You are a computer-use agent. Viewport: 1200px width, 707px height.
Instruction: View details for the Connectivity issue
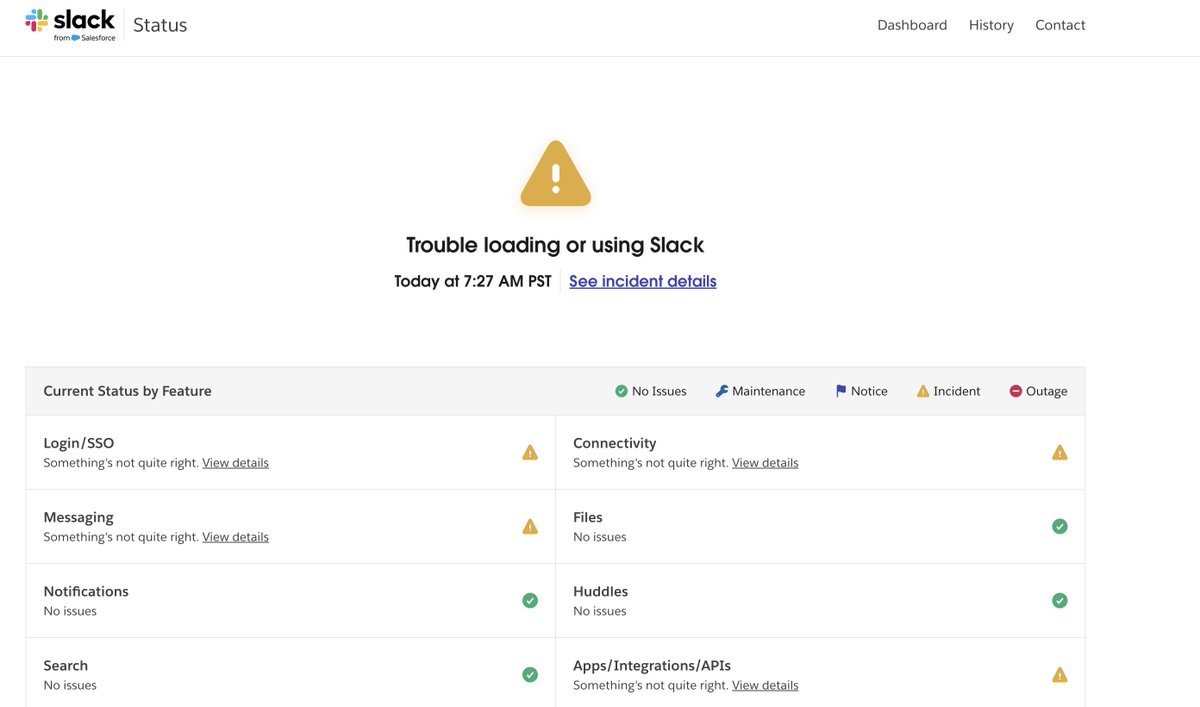click(x=765, y=462)
